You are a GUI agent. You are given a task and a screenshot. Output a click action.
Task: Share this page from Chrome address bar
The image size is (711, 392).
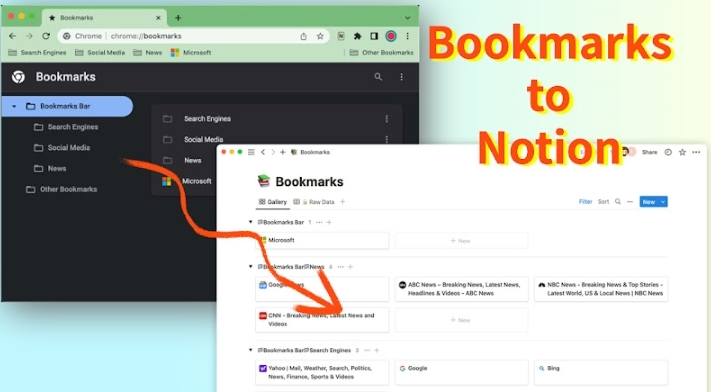[x=303, y=36]
